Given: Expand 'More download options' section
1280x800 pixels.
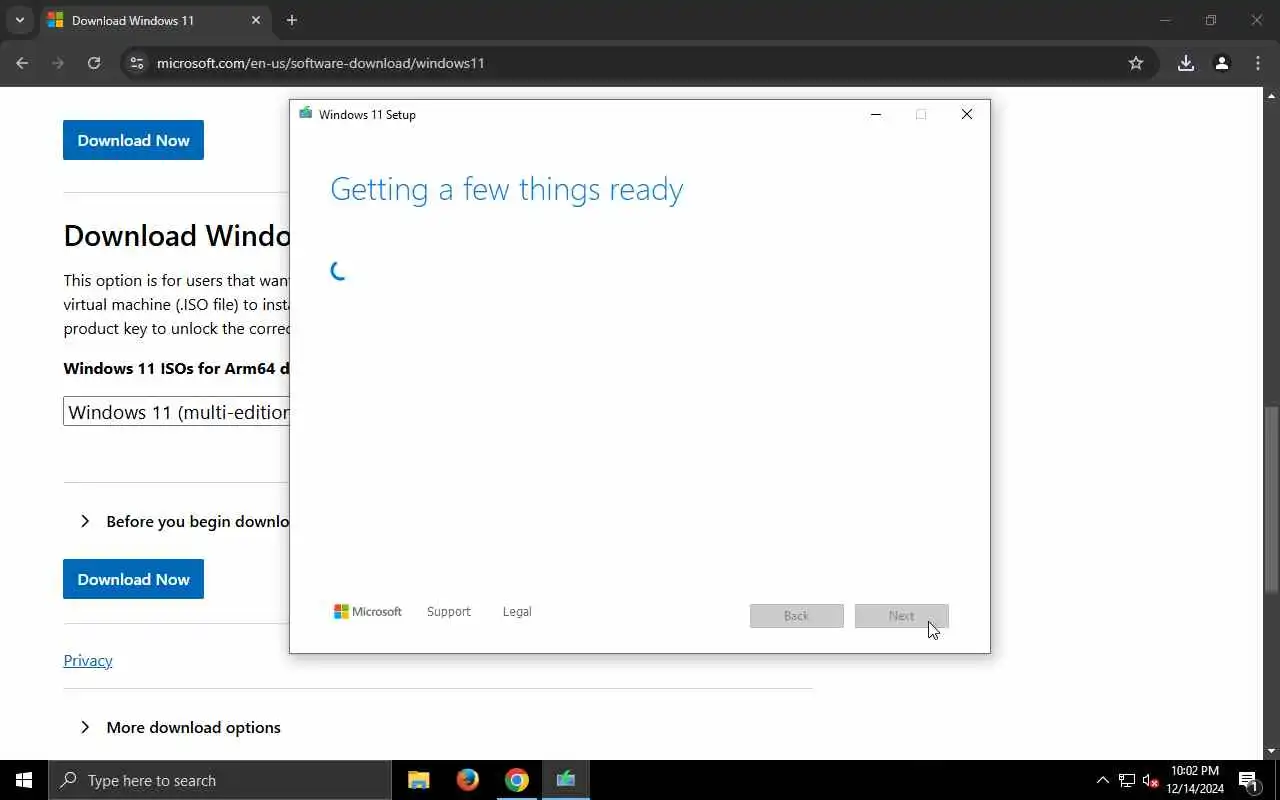Looking at the screenshot, I should tap(181, 727).
